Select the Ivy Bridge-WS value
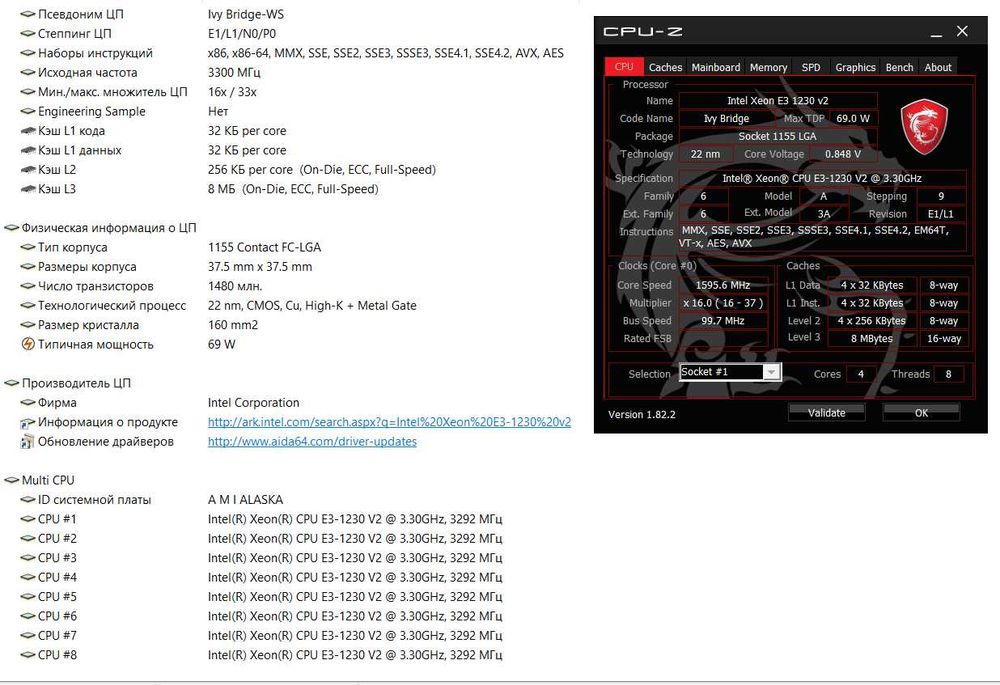This screenshot has height=685, width=1000. (246, 14)
